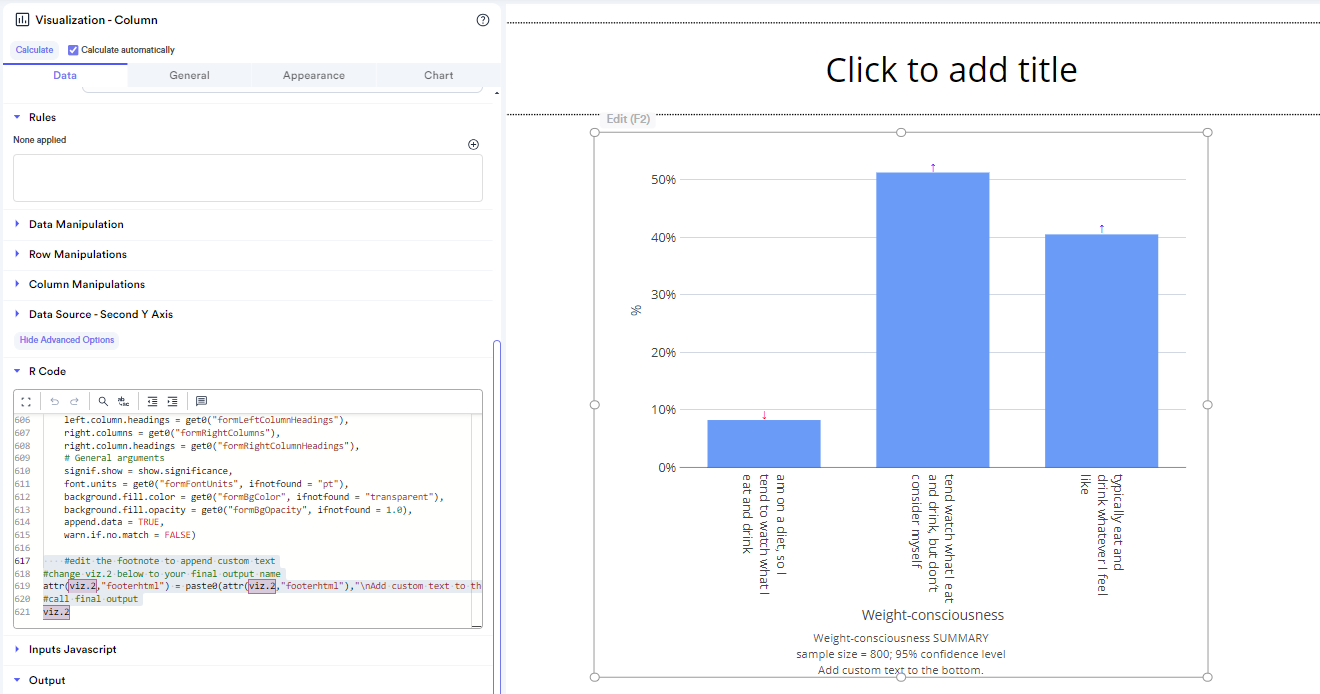This screenshot has width=1320, height=694.
Task: Click the undo arrow in code editor toolbar
Action: point(54,401)
